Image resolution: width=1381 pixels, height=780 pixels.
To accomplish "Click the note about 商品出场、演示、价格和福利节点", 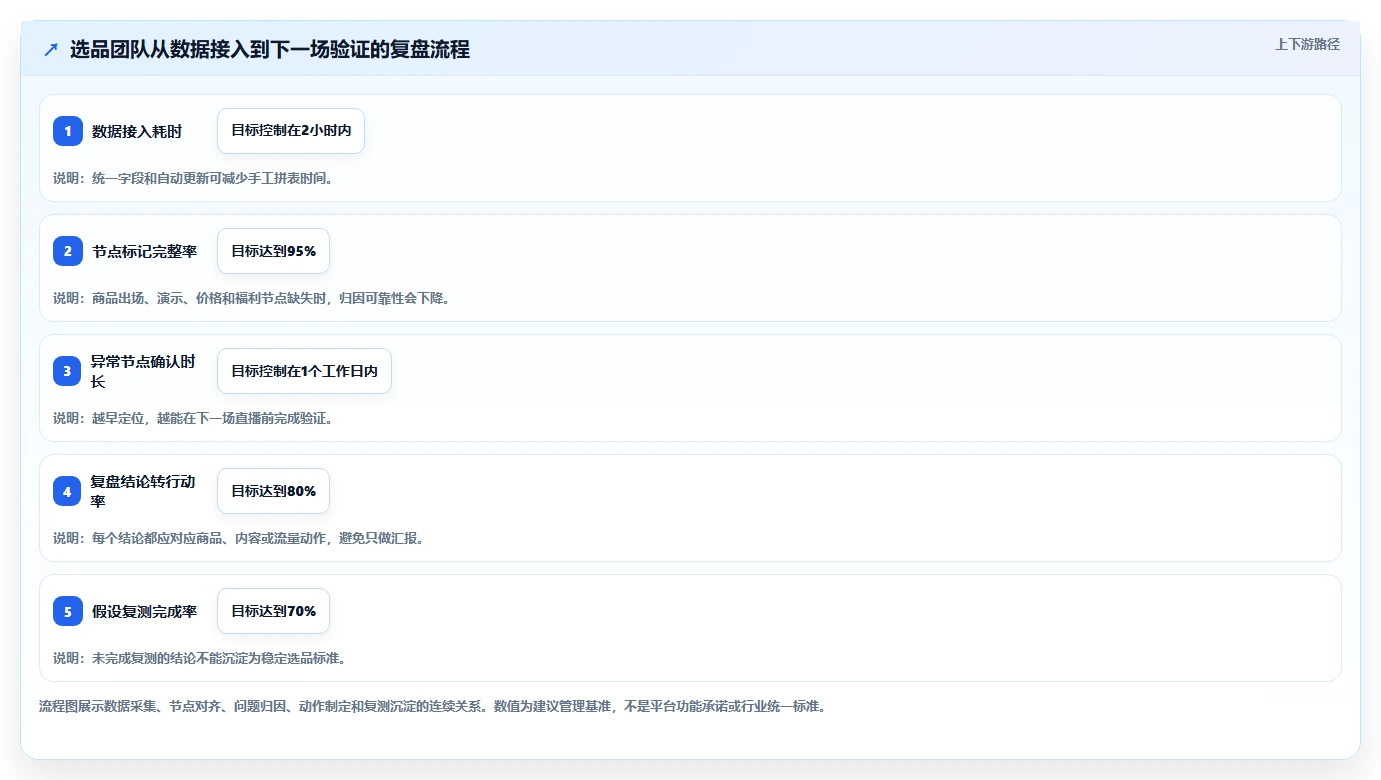I will pos(252,298).
